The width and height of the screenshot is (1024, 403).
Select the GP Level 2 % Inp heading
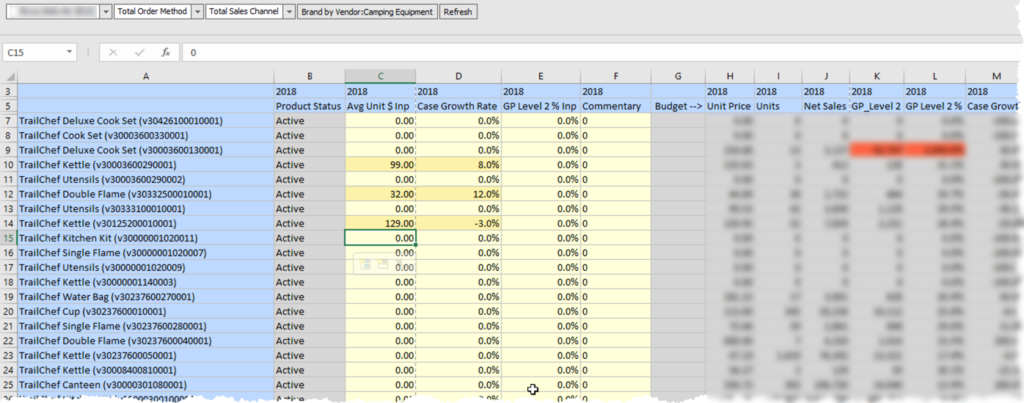tap(541, 106)
